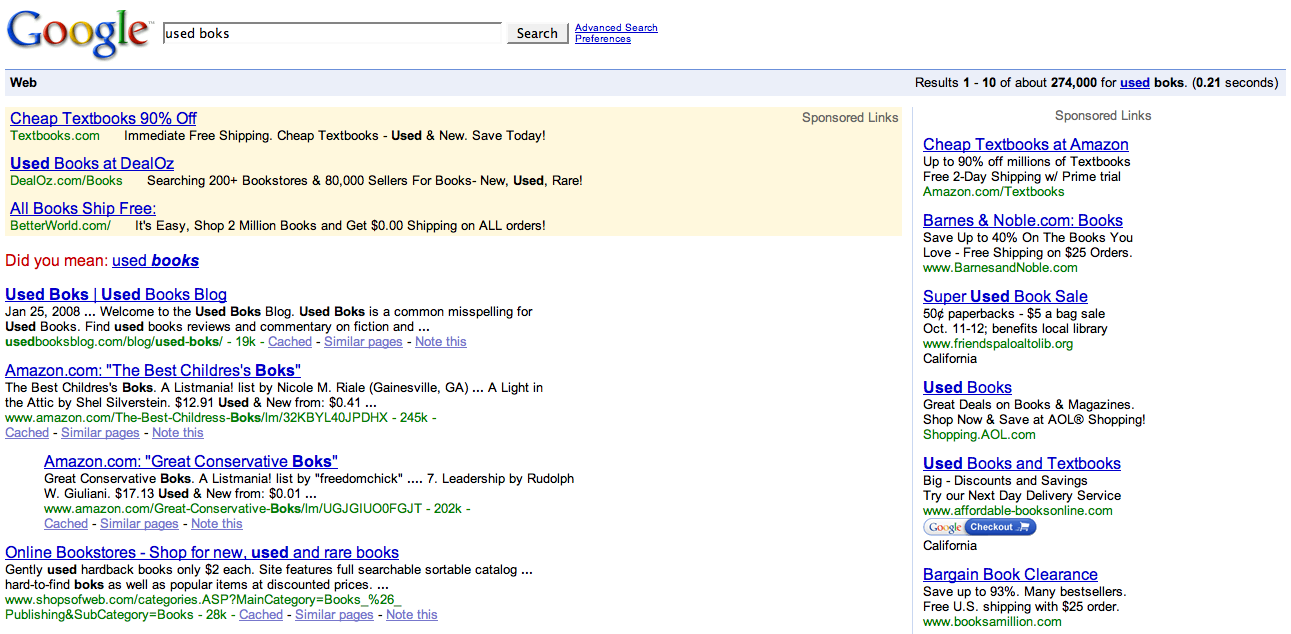
Task: Click the usedbooksblog.com result URL text
Action: tap(114, 342)
